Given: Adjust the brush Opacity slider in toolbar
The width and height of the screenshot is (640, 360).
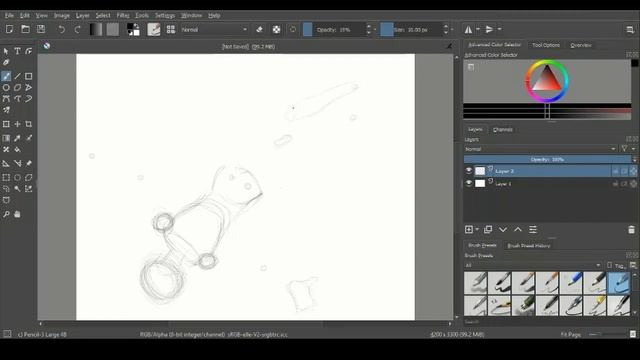Looking at the screenshot, I should click(x=334, y=29).
